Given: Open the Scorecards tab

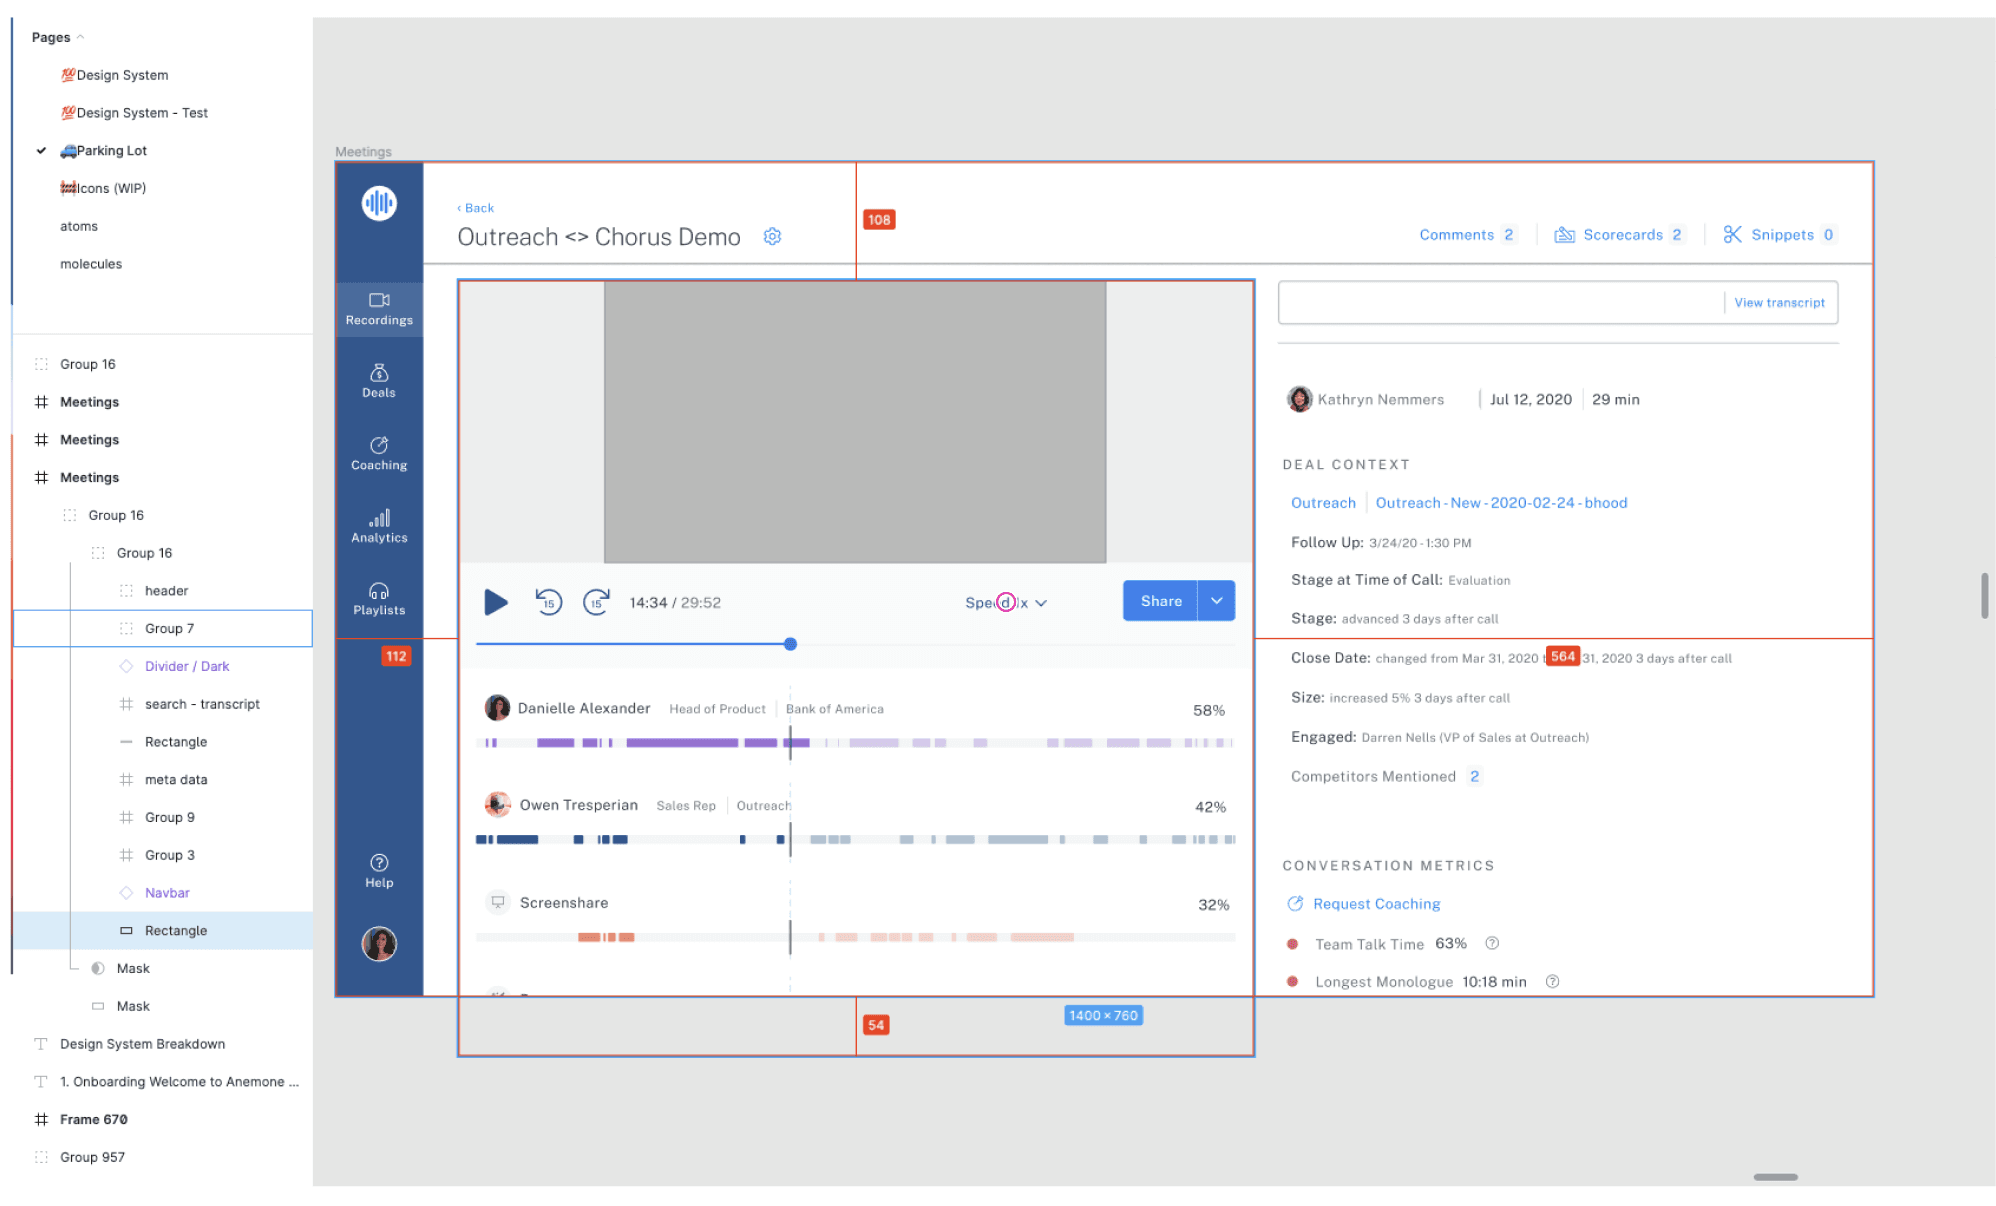Looking at the screenshot, I should tap(1621, 235).
